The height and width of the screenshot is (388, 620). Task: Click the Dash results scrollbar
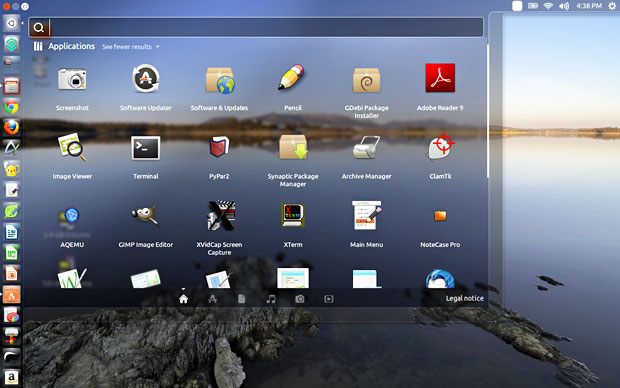click(488, 111)
